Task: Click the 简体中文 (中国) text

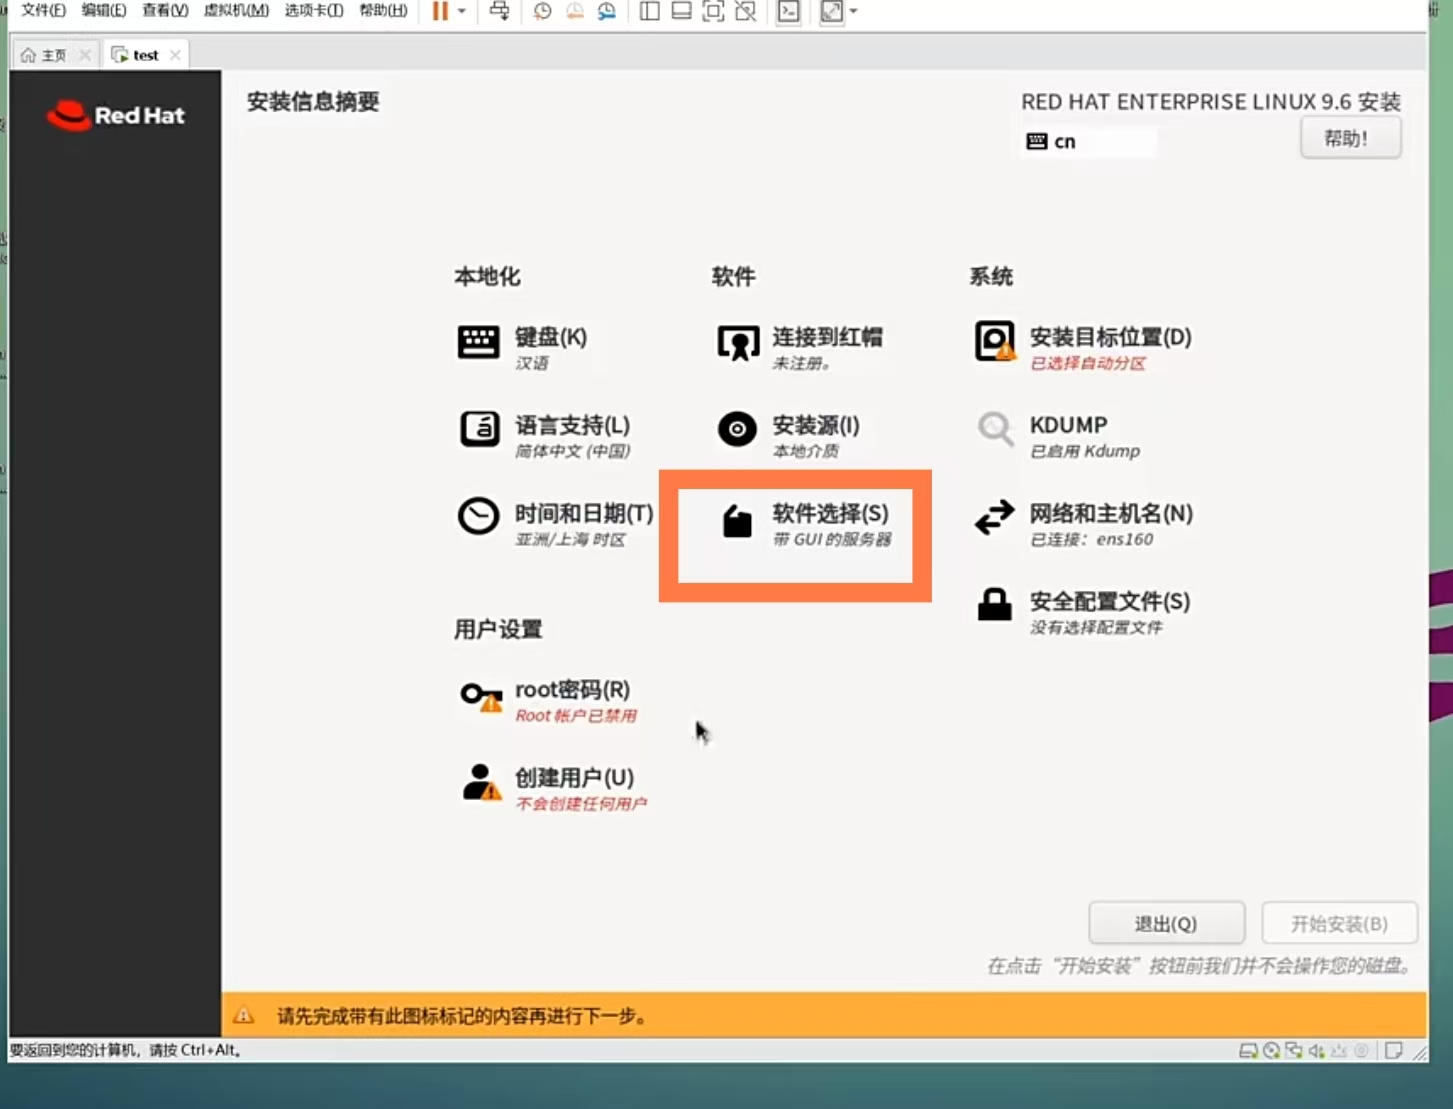Action: [573, 451]
